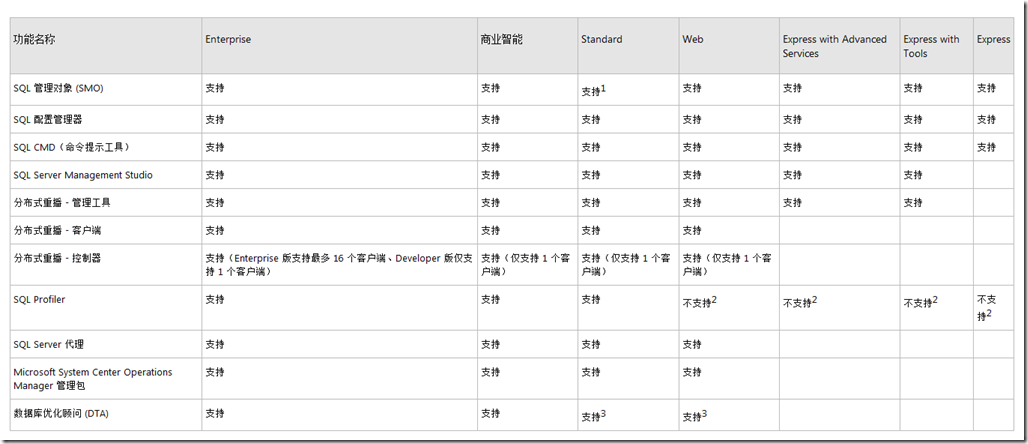Screen dimensions: 1028x444
Task: Select Enterprise cell about 16 个客户端
Action: (x=339, y=265)
